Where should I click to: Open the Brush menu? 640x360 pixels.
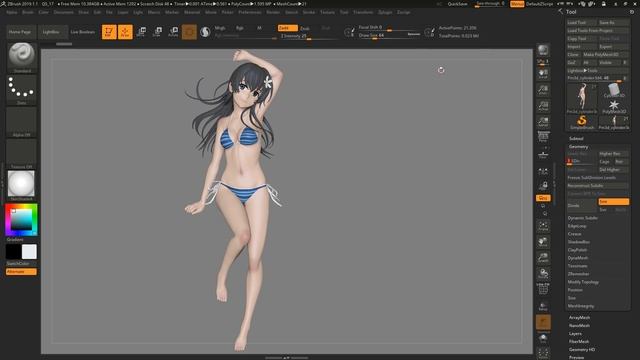[28, 12]
